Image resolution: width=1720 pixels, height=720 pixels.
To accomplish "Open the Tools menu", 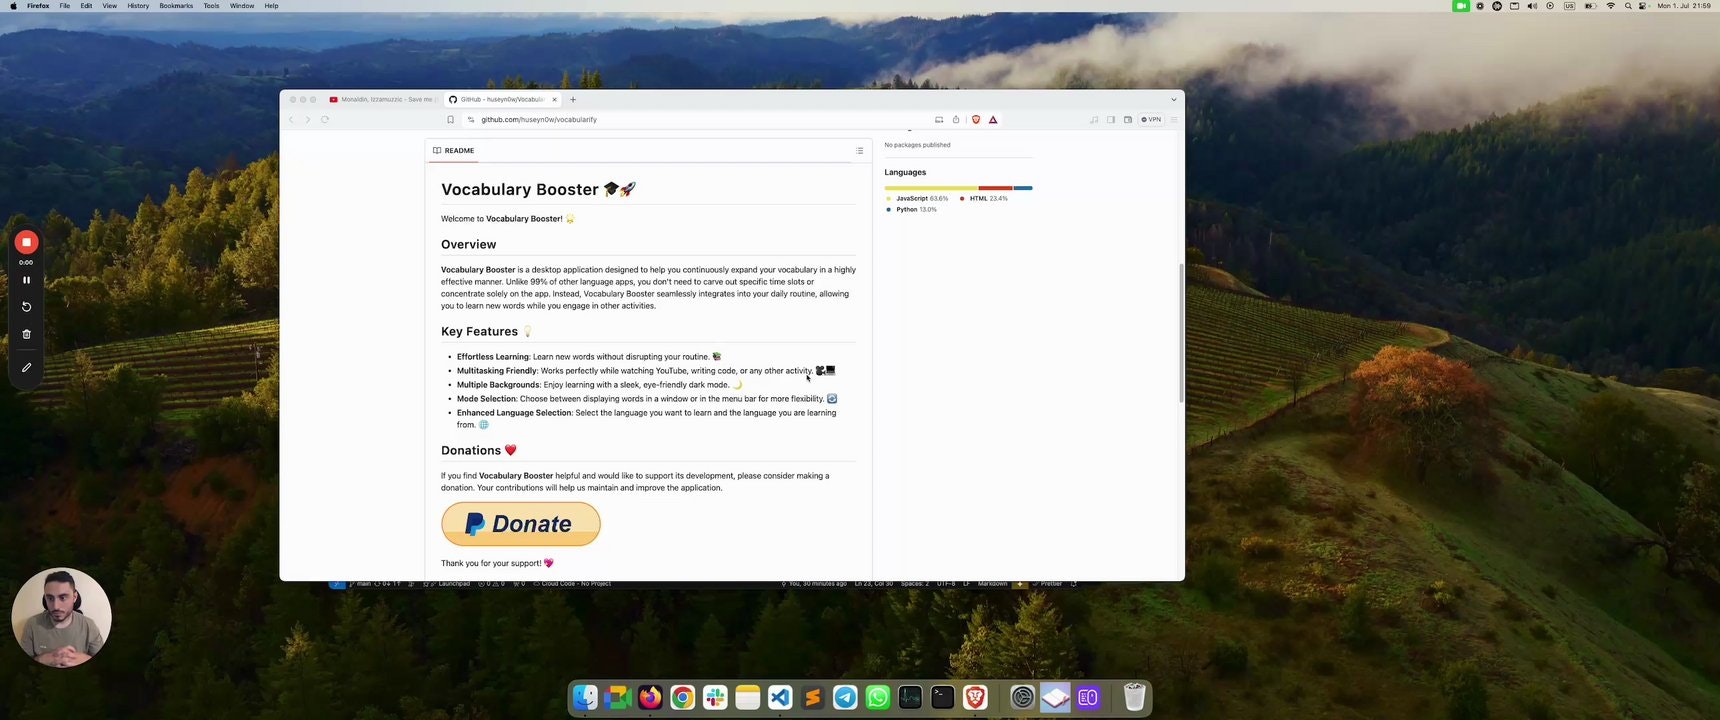I will coord(211,6).
